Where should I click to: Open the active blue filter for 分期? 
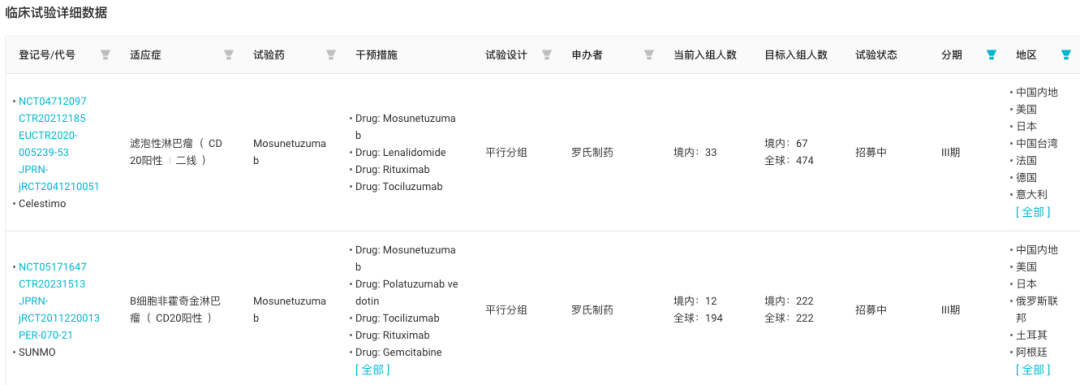pos(992,55)
